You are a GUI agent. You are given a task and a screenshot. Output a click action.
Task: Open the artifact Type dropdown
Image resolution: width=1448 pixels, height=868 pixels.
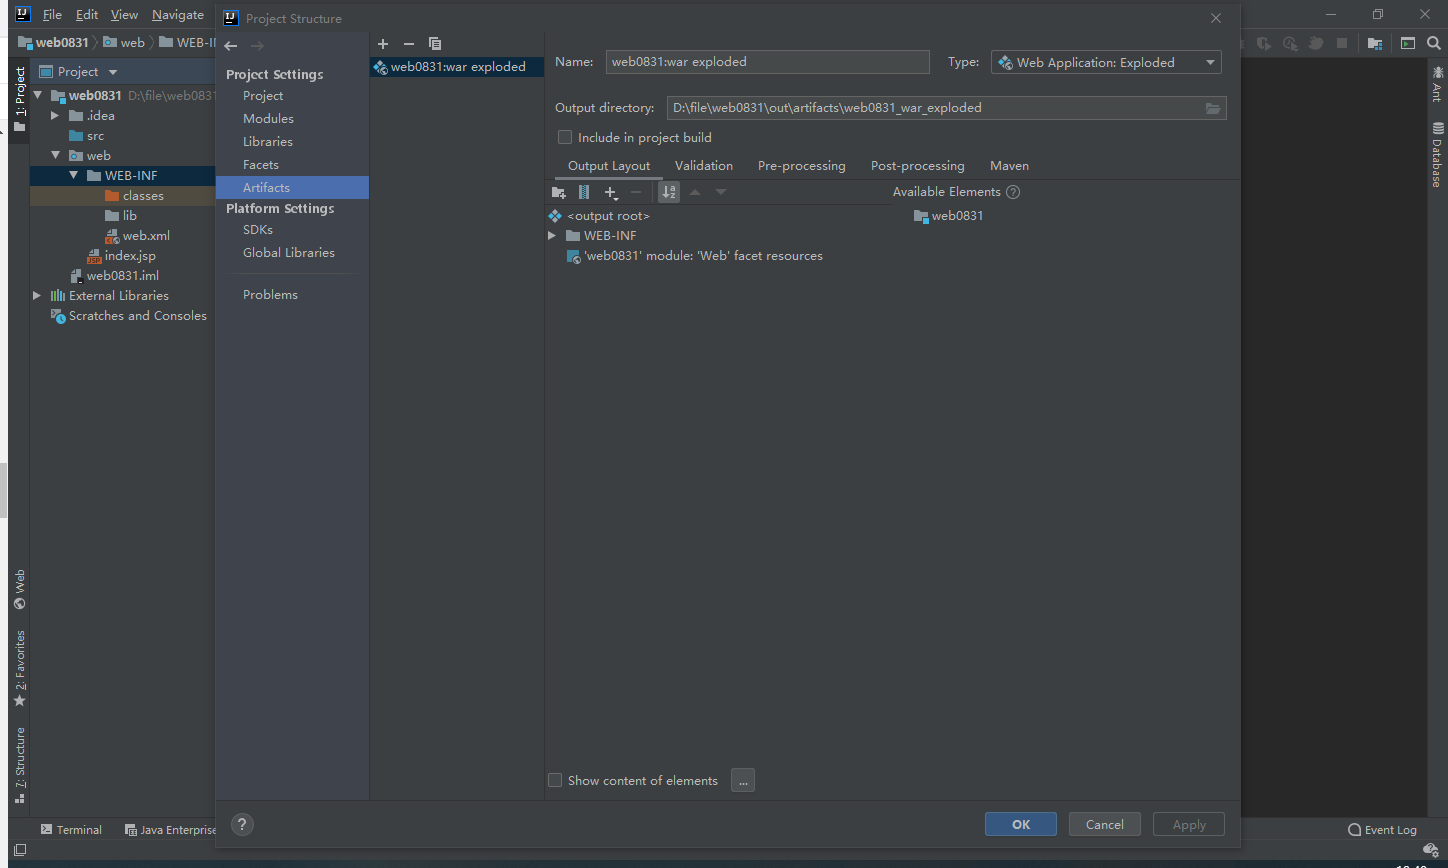(1106, 62)
